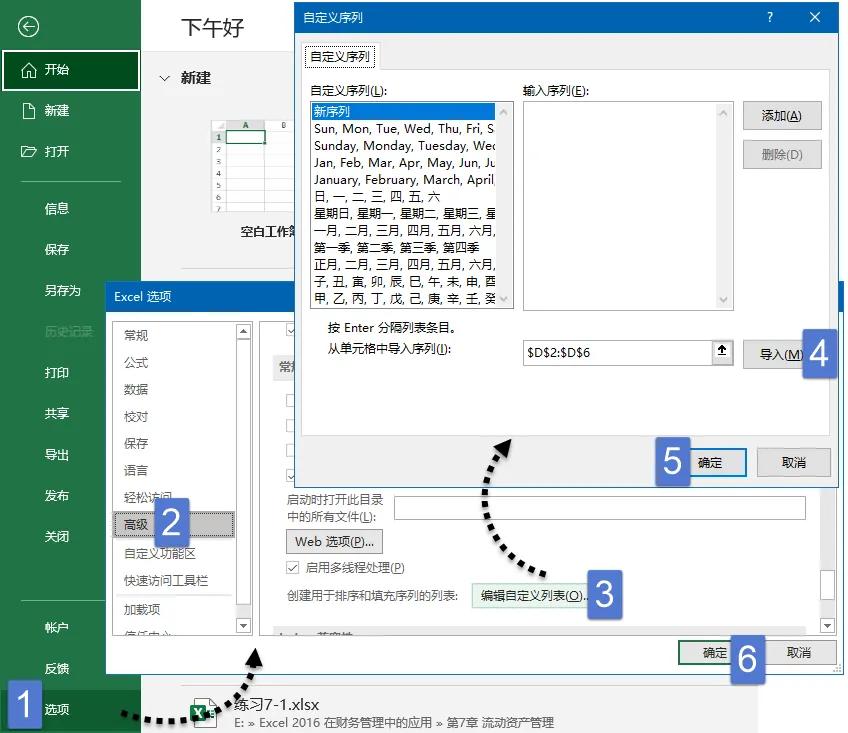
Task: Cancel Excel 选项 with its 取消 button
Action: (x=799, y=653)
